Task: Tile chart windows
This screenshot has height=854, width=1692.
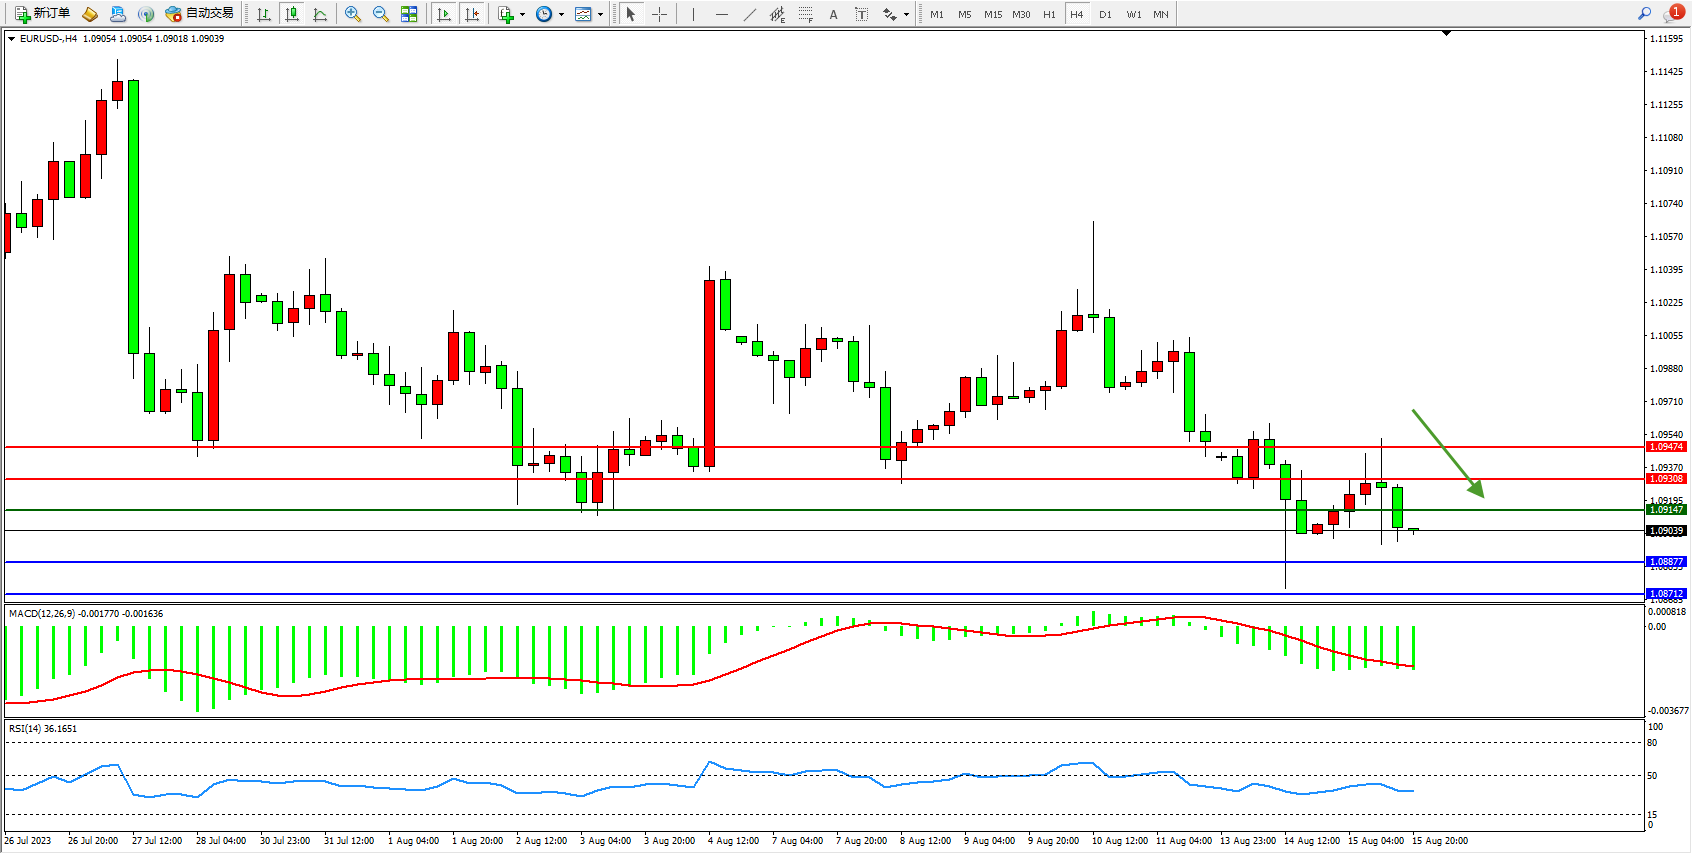Action: (x=409, y=14)
